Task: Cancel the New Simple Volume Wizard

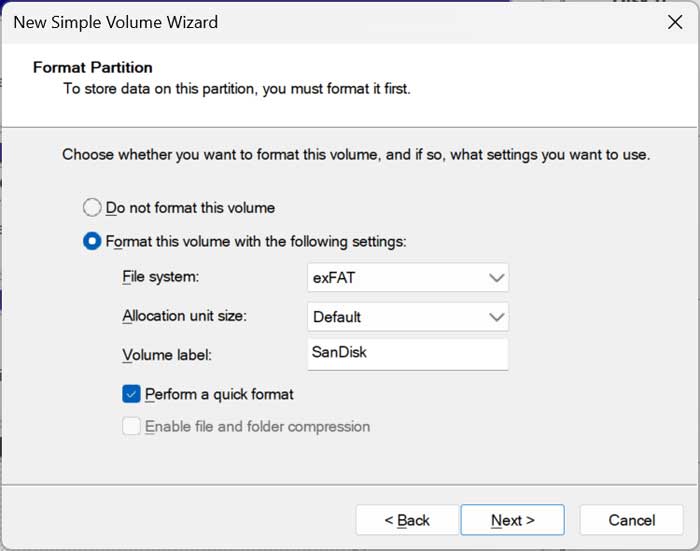Action: coord(631,520)
